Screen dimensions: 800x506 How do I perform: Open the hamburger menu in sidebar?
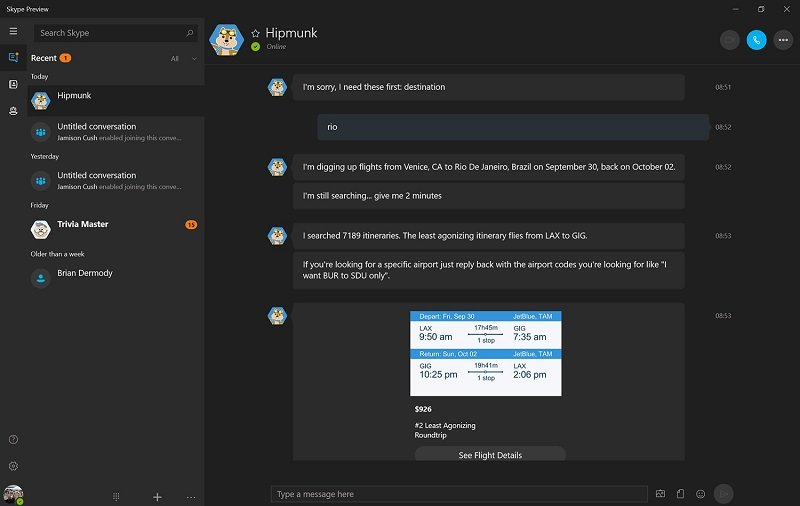(13, 31)
